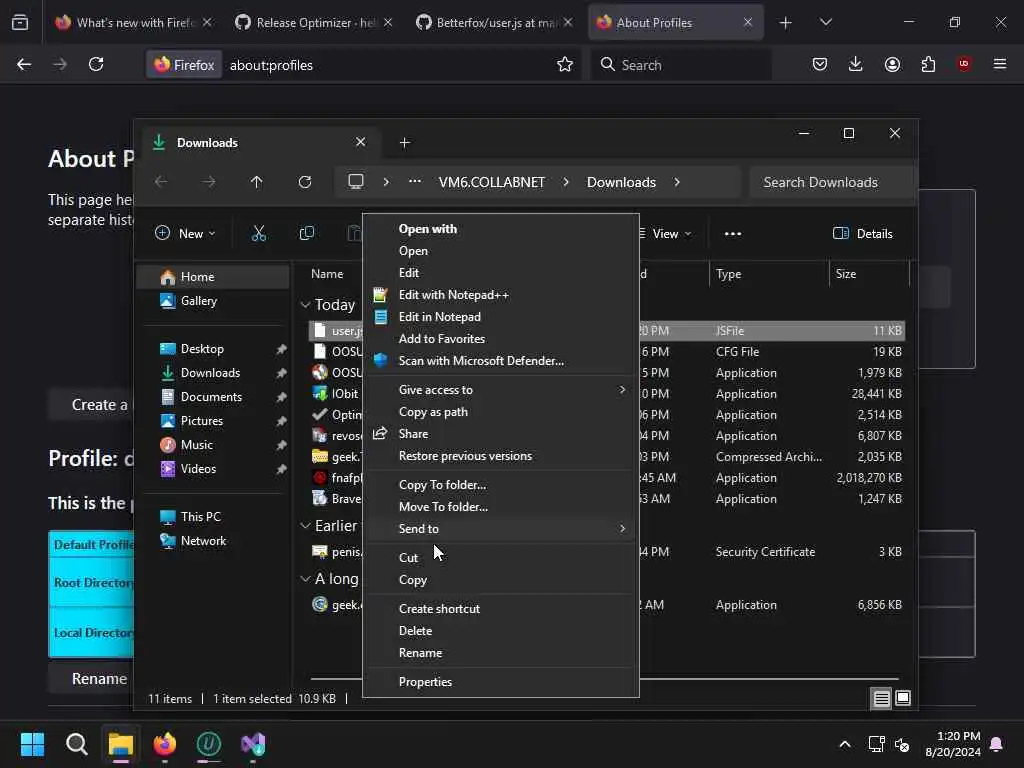Click VM6.COLLABNET in the breadcrumb
1024x768 pixels.
pyautogui.click(x=492, y=182)
